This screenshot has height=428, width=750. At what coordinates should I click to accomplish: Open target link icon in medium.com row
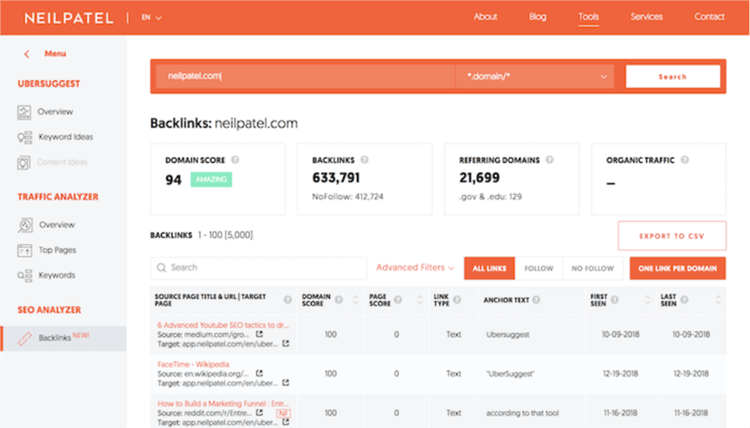tap(286, 343)
